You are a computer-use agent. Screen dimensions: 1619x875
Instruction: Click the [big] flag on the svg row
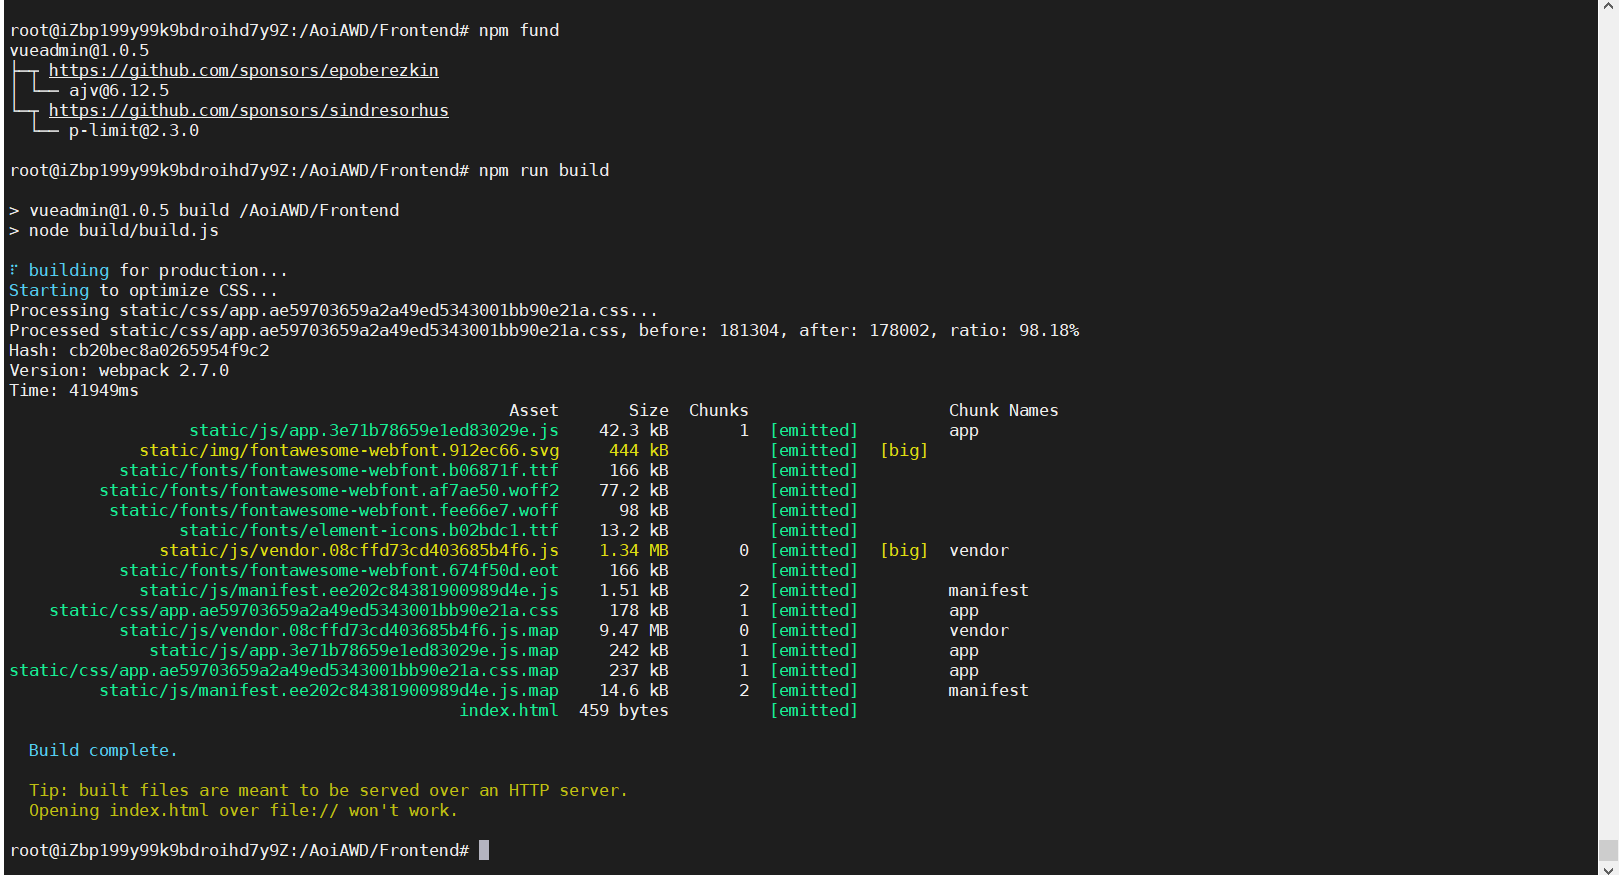pyautogui.click(x=903, y=450)
